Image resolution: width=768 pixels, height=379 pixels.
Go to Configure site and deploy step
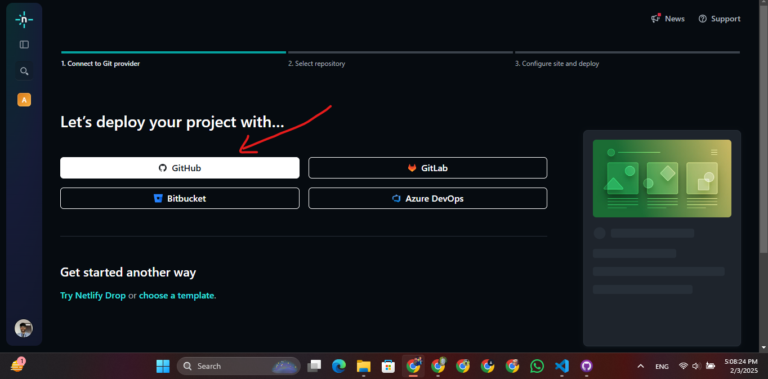[x=557, y=64]
